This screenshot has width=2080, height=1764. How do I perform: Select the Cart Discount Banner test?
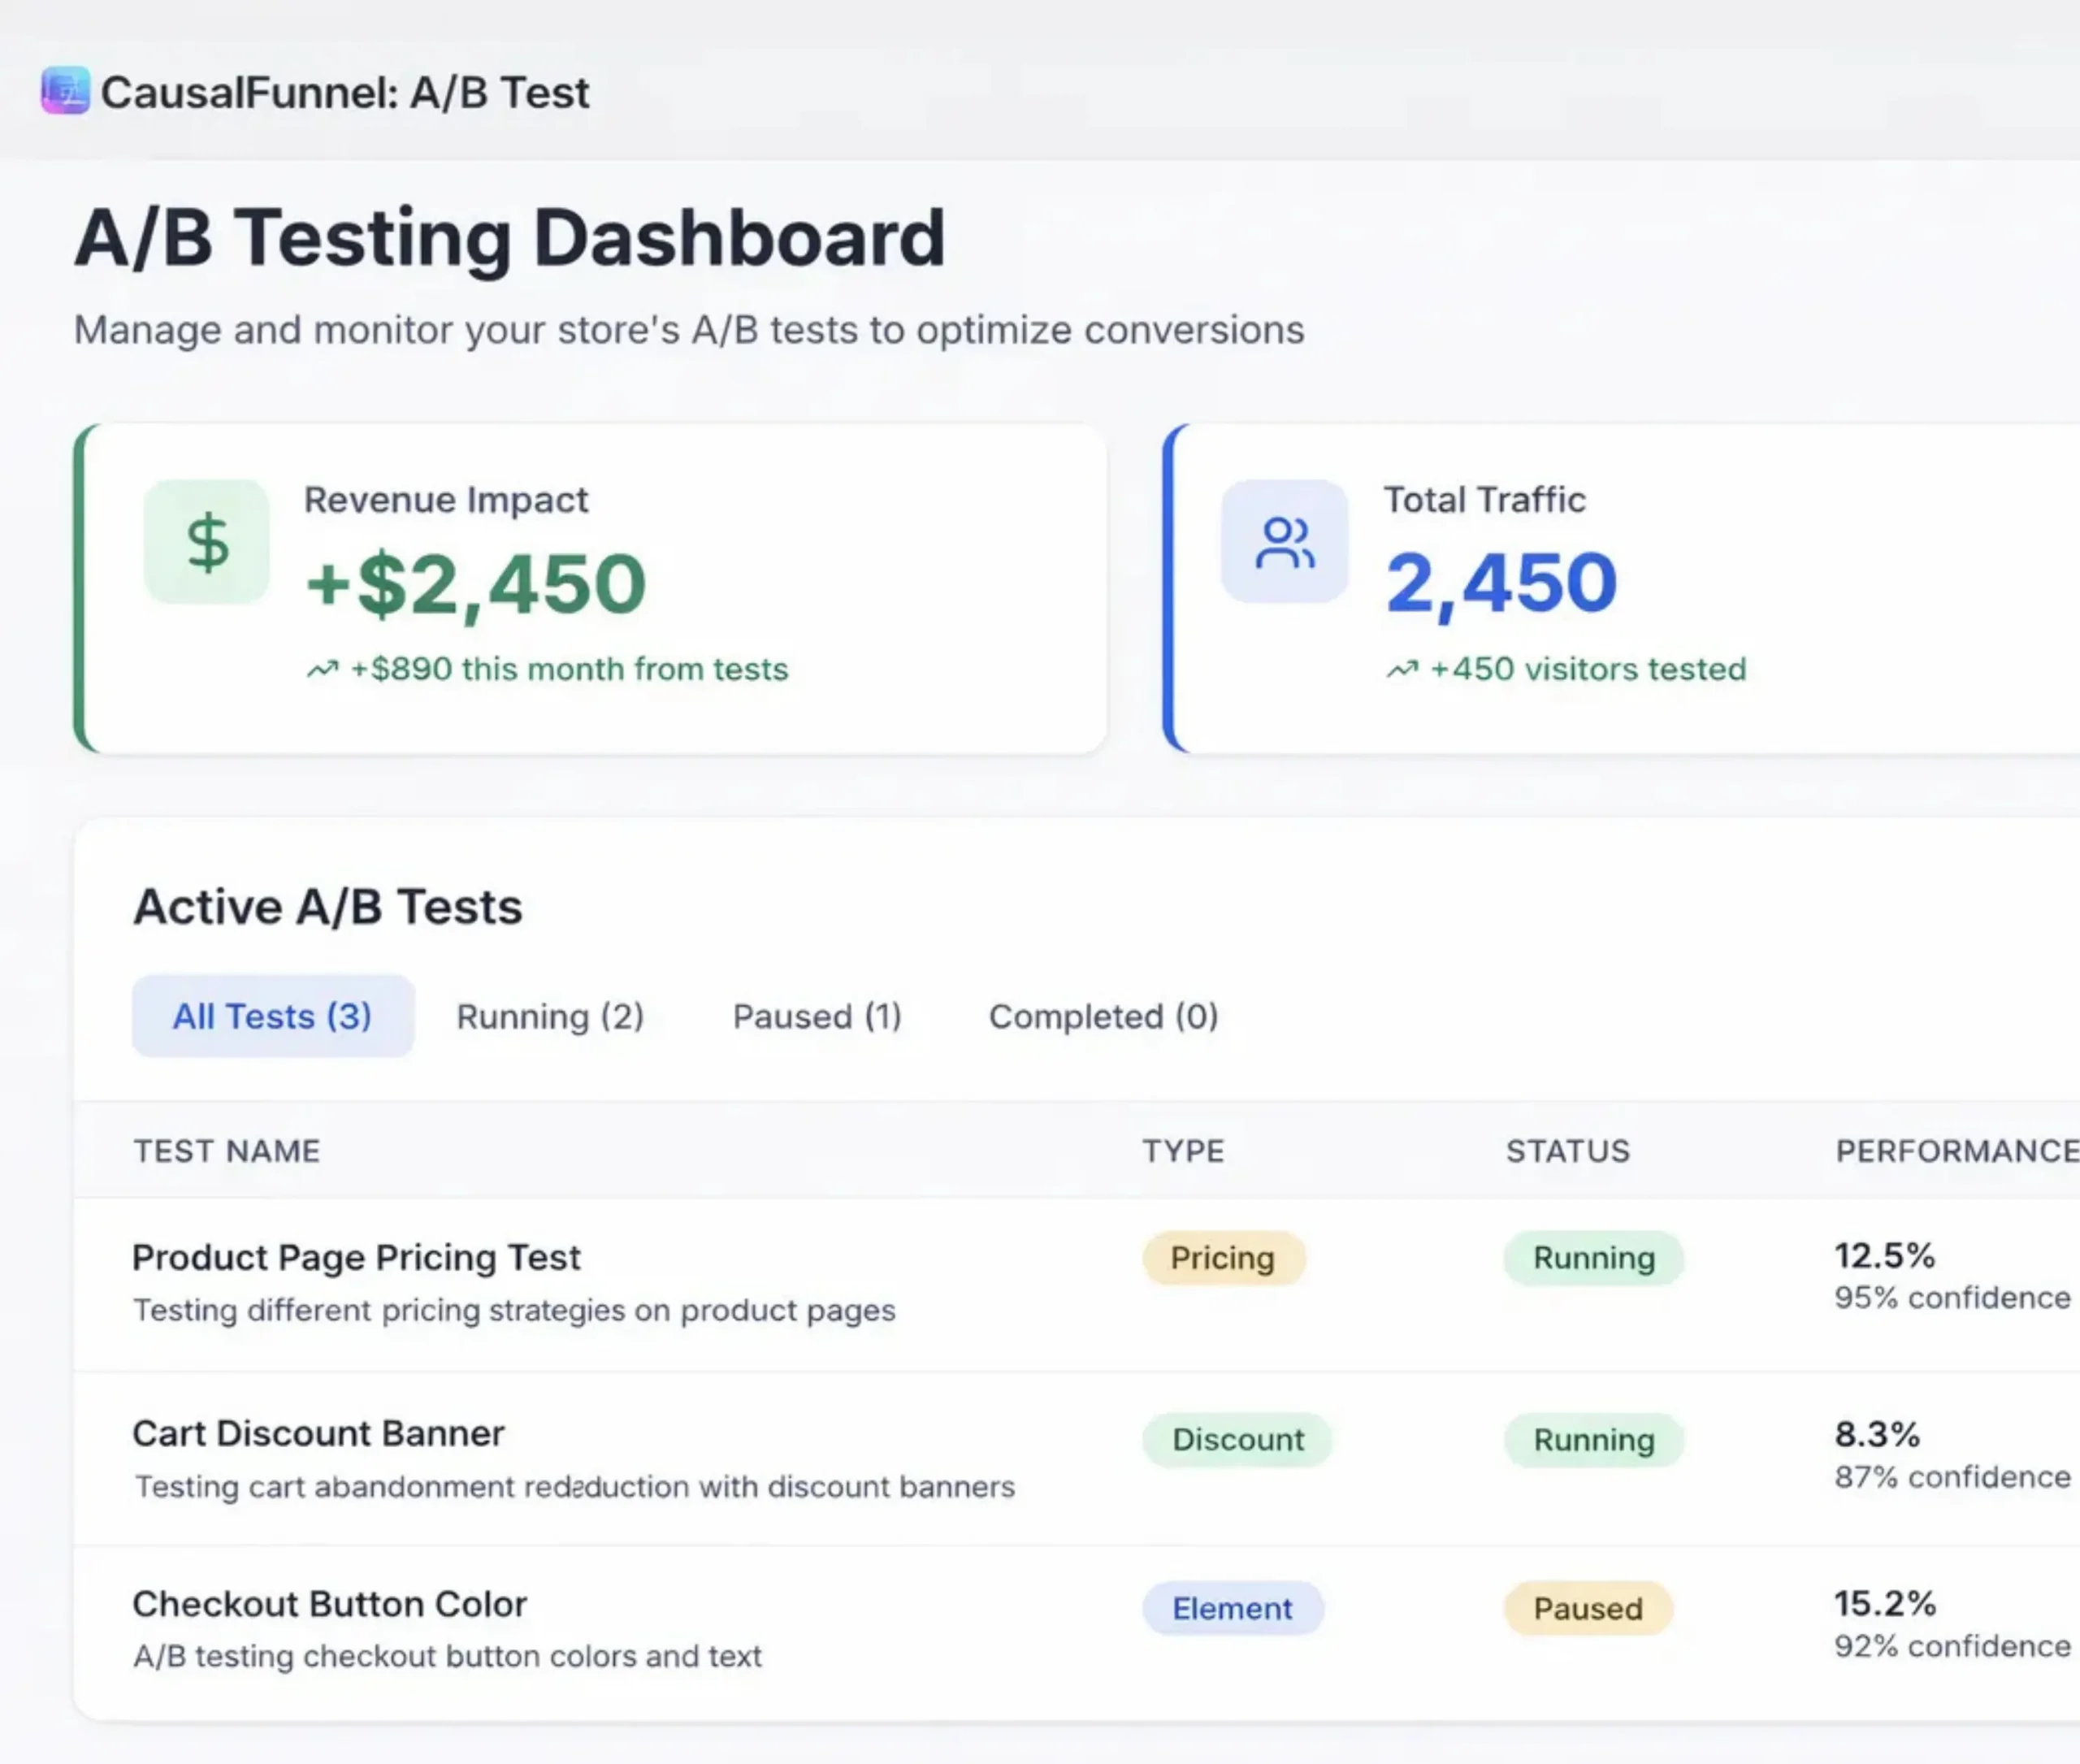[x=319, y=1432]
